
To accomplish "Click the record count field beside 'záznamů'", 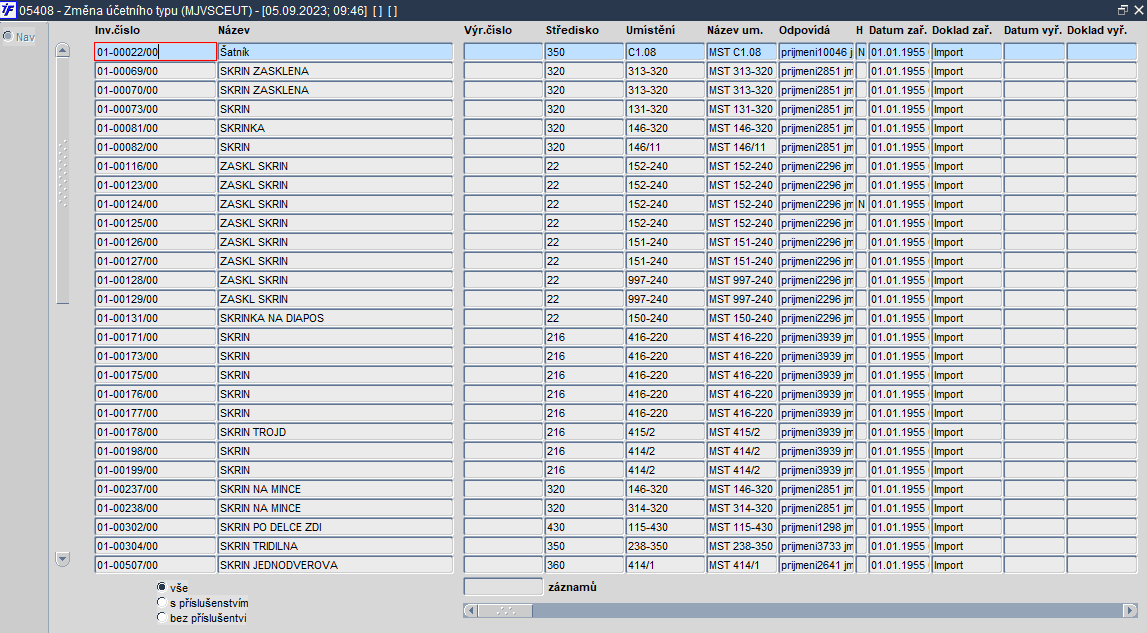I will point(503,587).
